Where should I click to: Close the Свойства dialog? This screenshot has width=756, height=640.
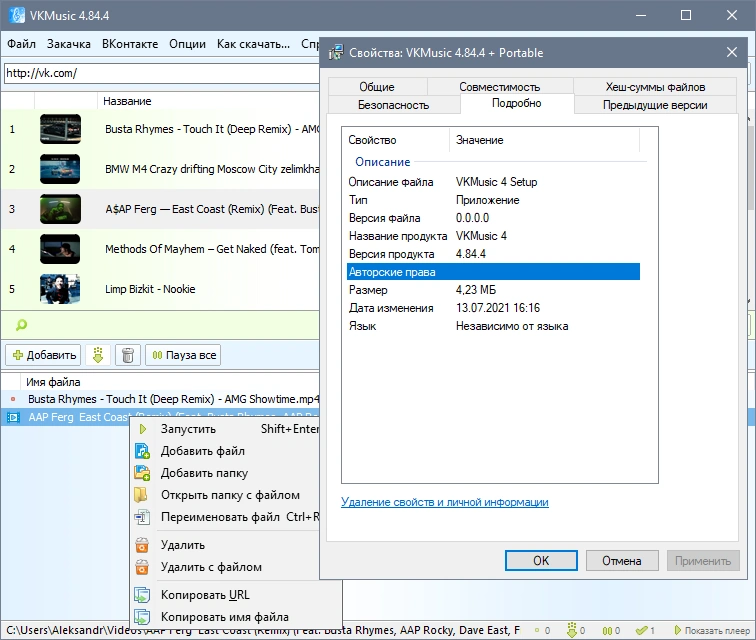(732, 52)
